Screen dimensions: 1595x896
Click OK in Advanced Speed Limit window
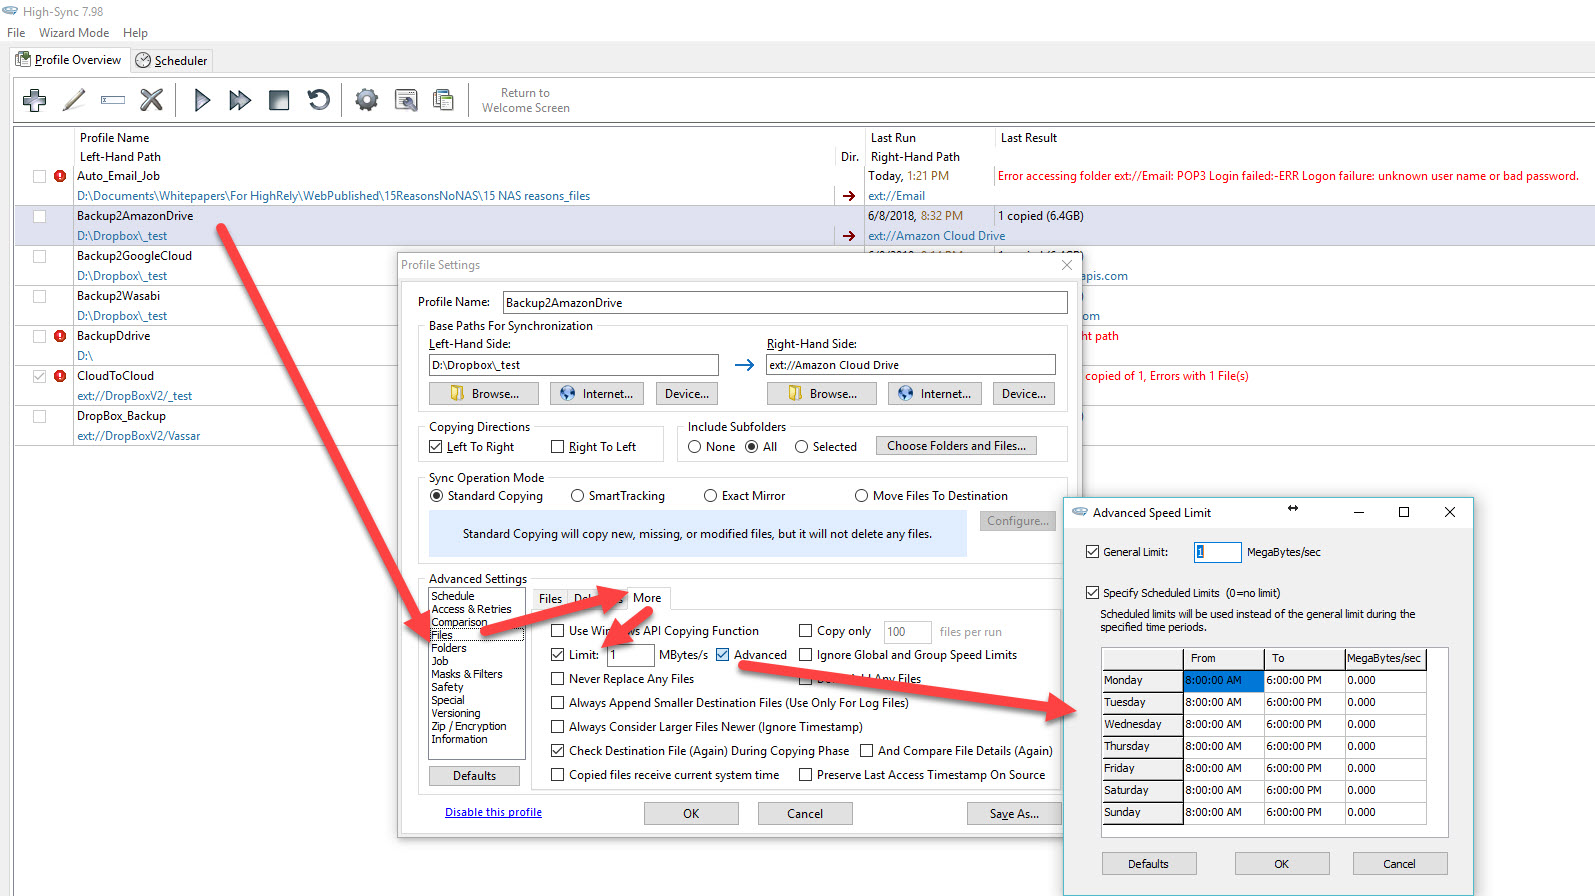[1281, 864]
